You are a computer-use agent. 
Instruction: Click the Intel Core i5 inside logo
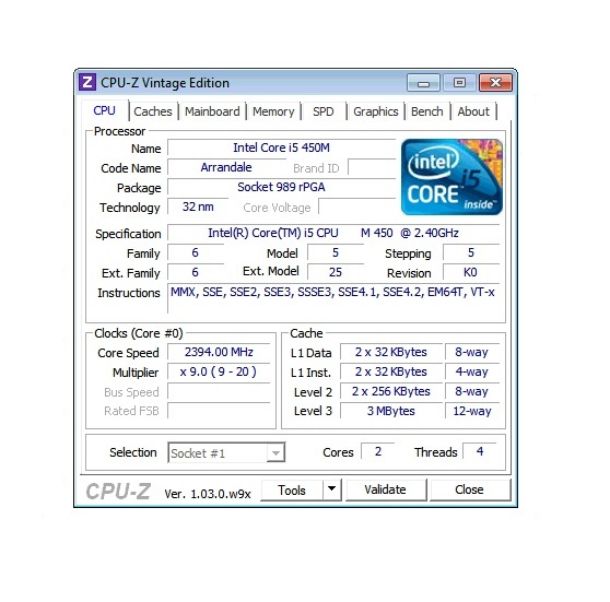(452, 177)
